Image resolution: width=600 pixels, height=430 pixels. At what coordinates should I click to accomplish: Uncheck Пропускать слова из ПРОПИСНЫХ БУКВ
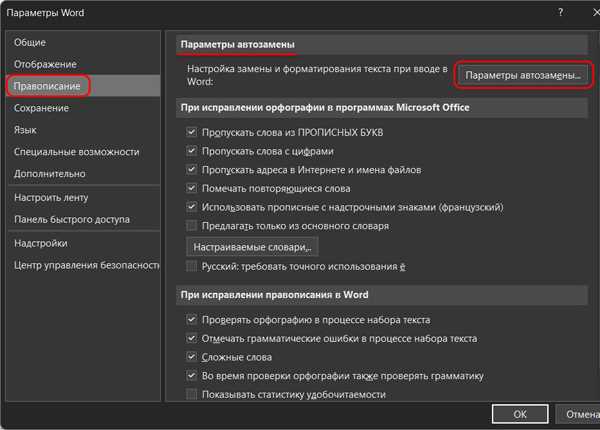192,132
